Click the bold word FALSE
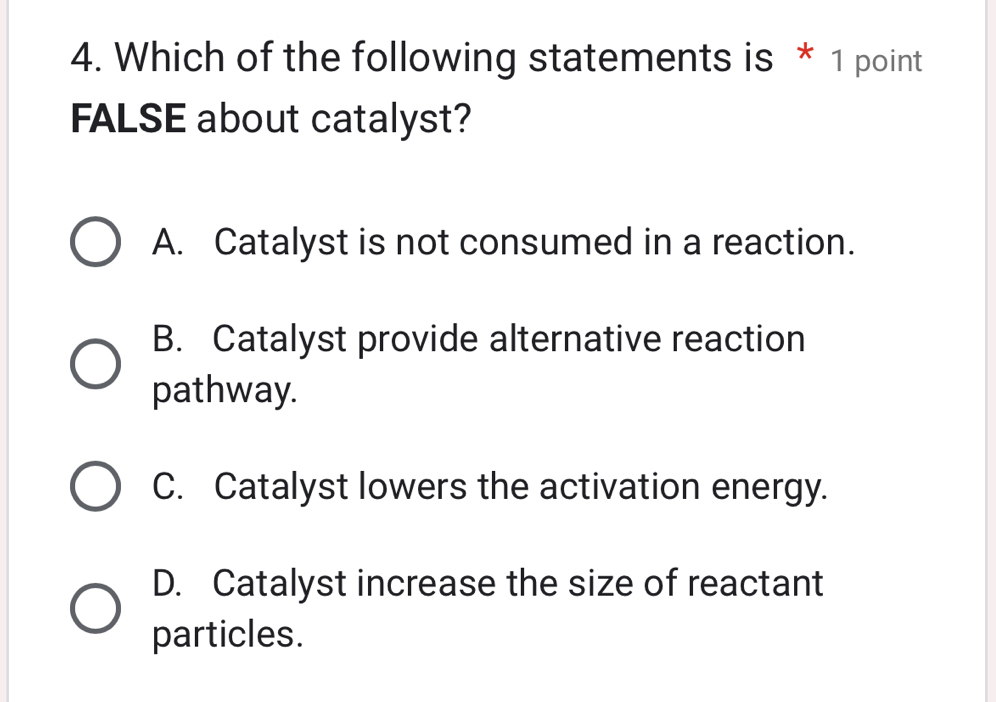Image resolution: width=996 pixels, height=702 pixels. point(129,121)
